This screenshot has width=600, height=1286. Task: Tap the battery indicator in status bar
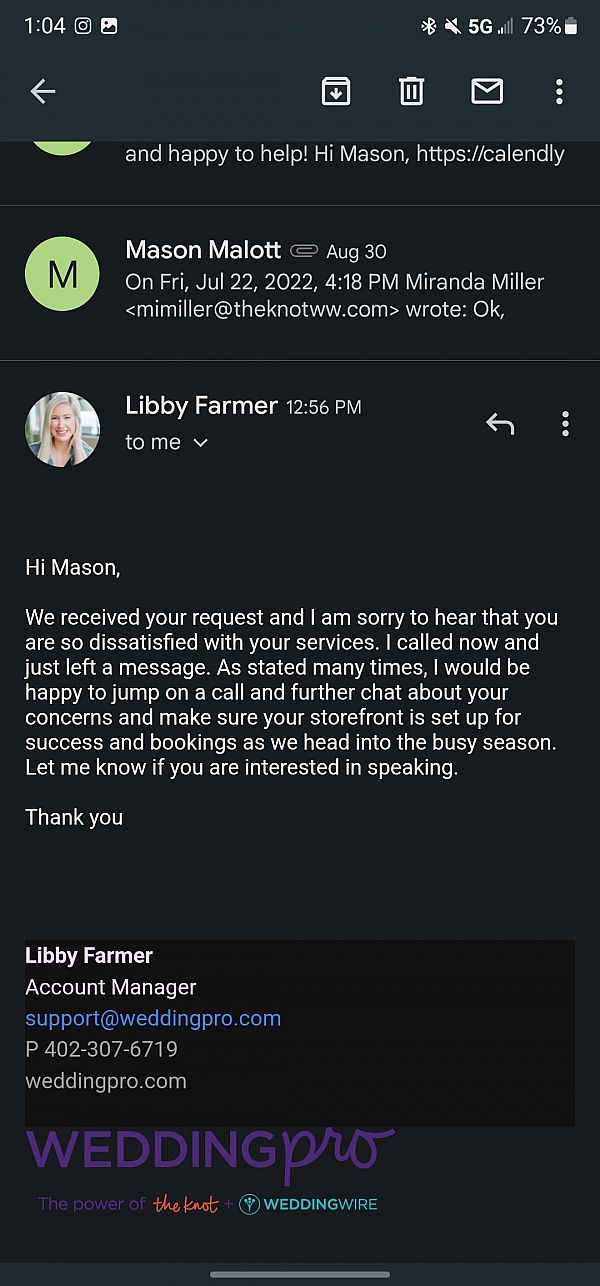click(x=571, y=26)
